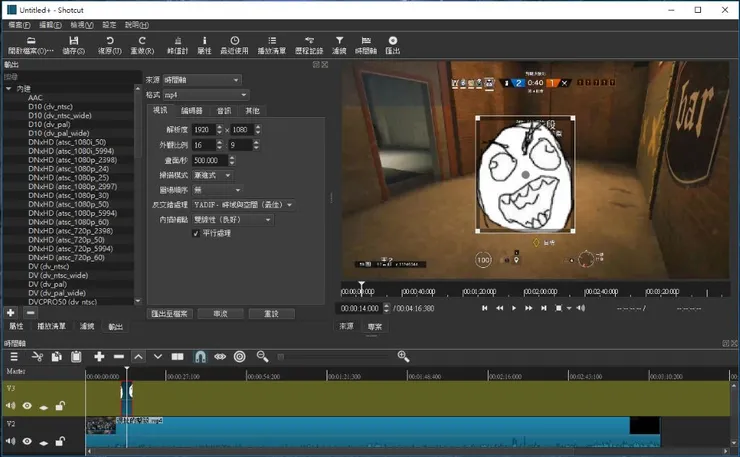Viewport: 740px width, 457px height.
Task: Open the scan mode dropdown
Action: click(212, 175)
